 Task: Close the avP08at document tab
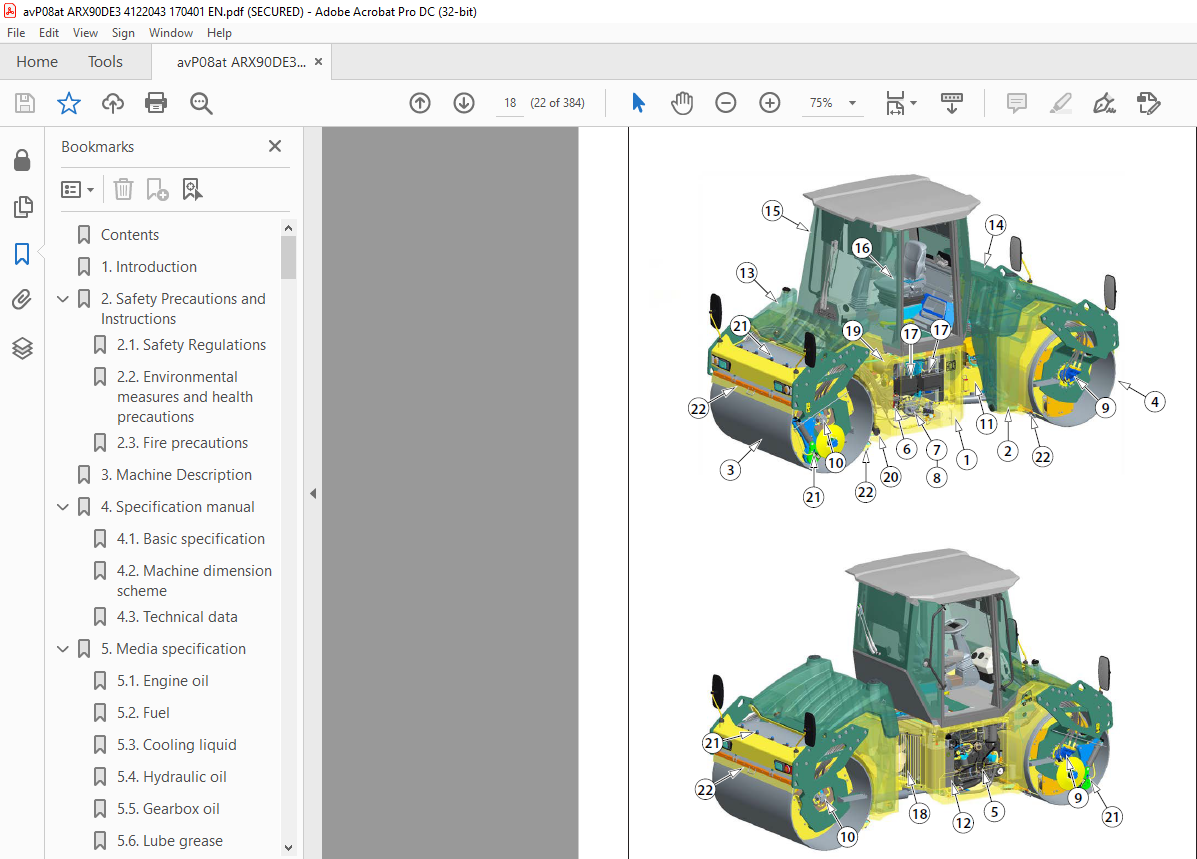click(x=318, y=62)
